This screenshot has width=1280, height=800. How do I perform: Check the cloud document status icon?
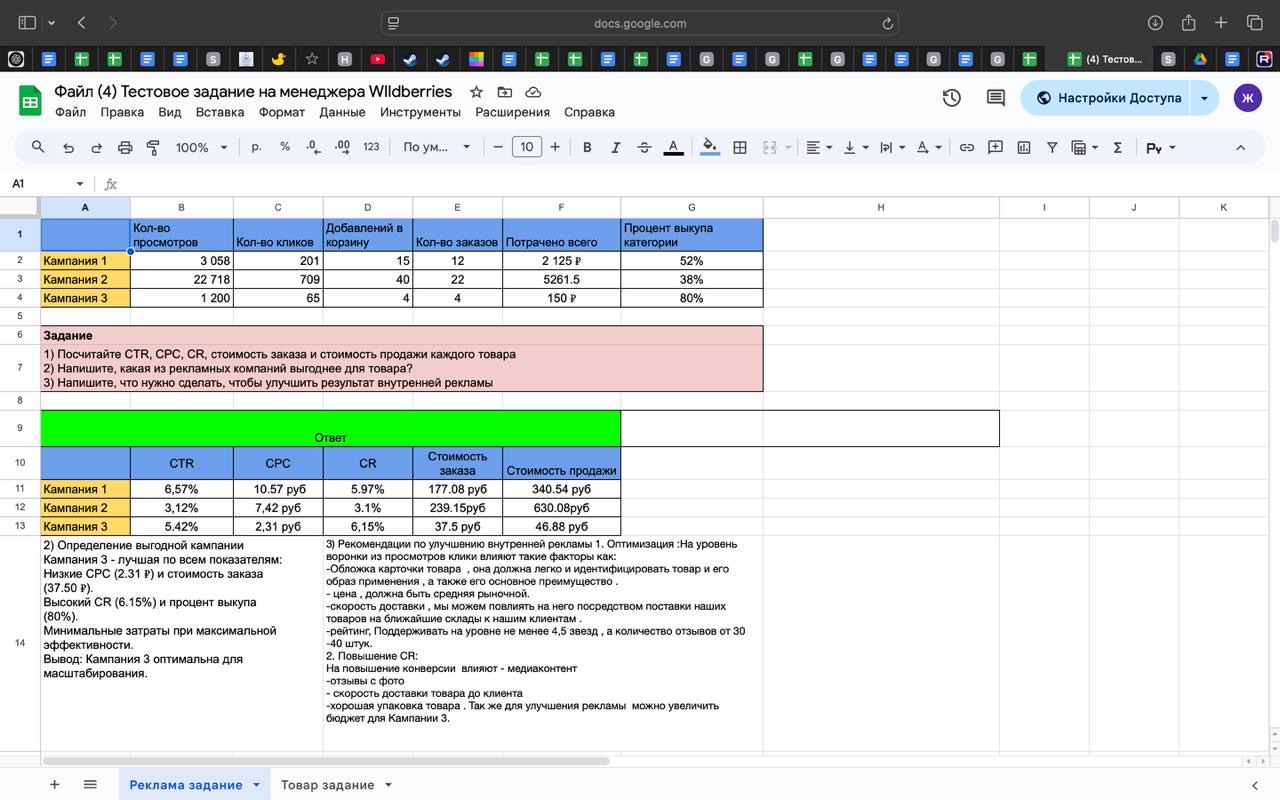click(533, 92)
